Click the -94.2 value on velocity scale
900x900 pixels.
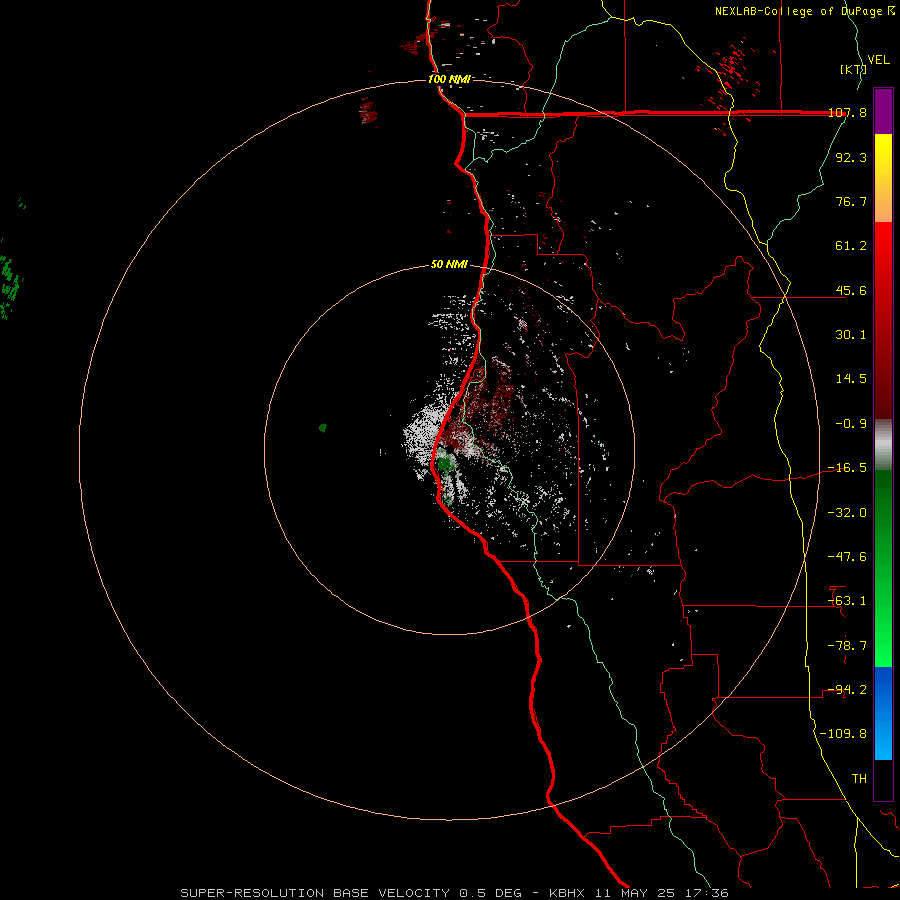(x=847, y=689)
